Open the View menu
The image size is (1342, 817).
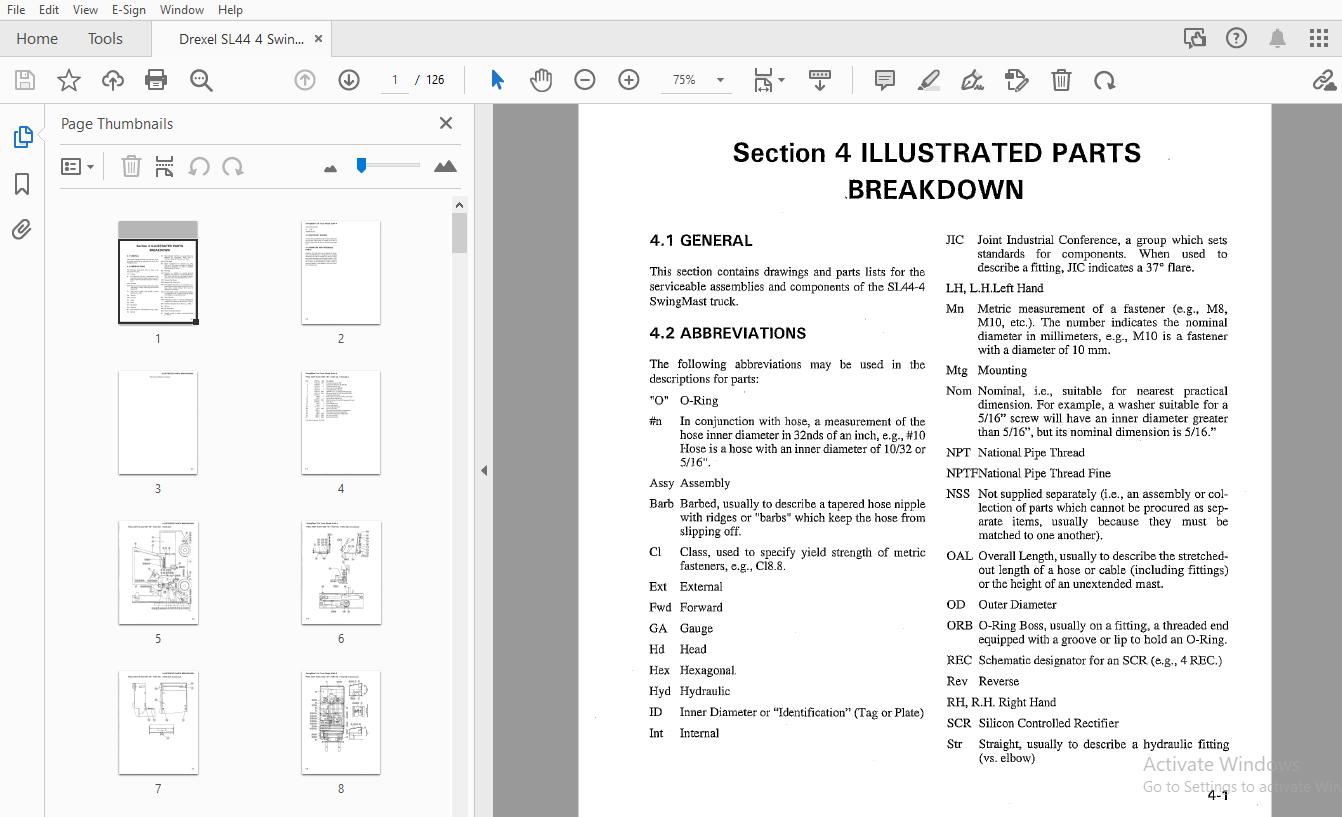coord(85,9)
